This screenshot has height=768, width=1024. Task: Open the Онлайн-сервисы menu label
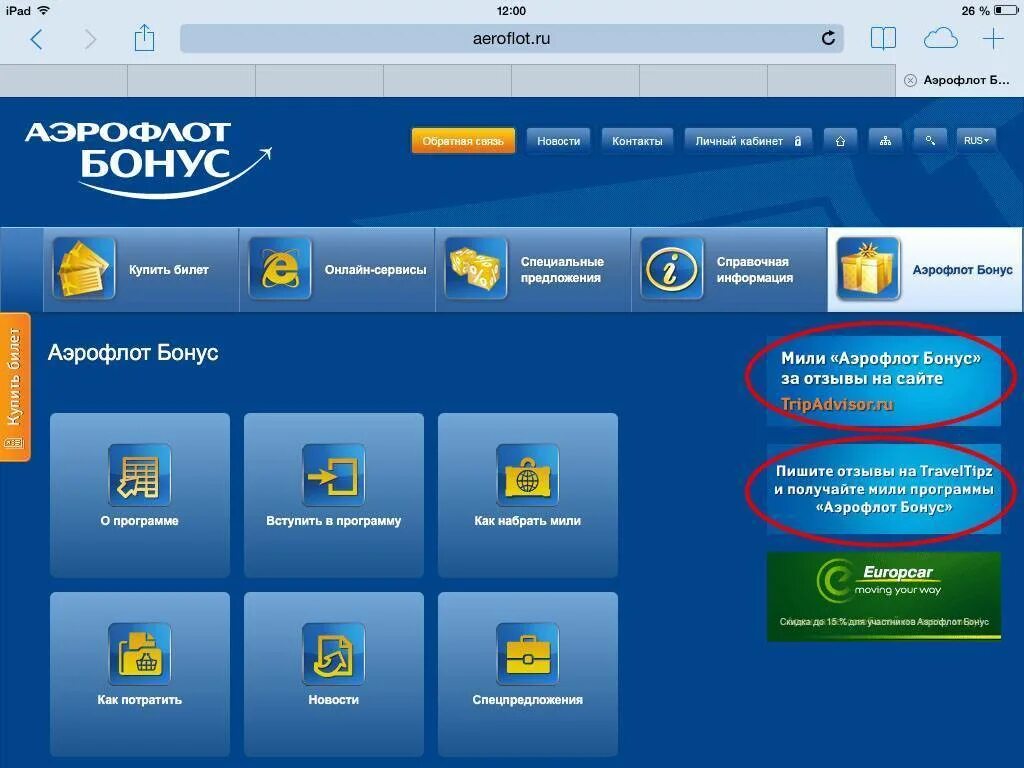click(x=376, y=270)
